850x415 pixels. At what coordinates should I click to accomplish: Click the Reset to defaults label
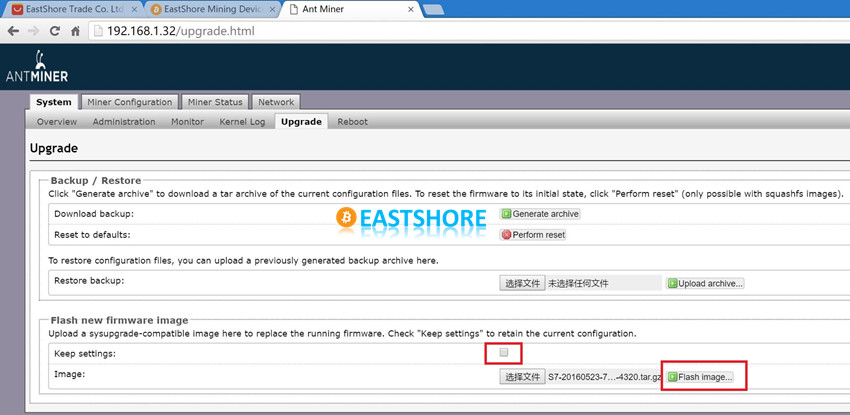pos(92,235)
